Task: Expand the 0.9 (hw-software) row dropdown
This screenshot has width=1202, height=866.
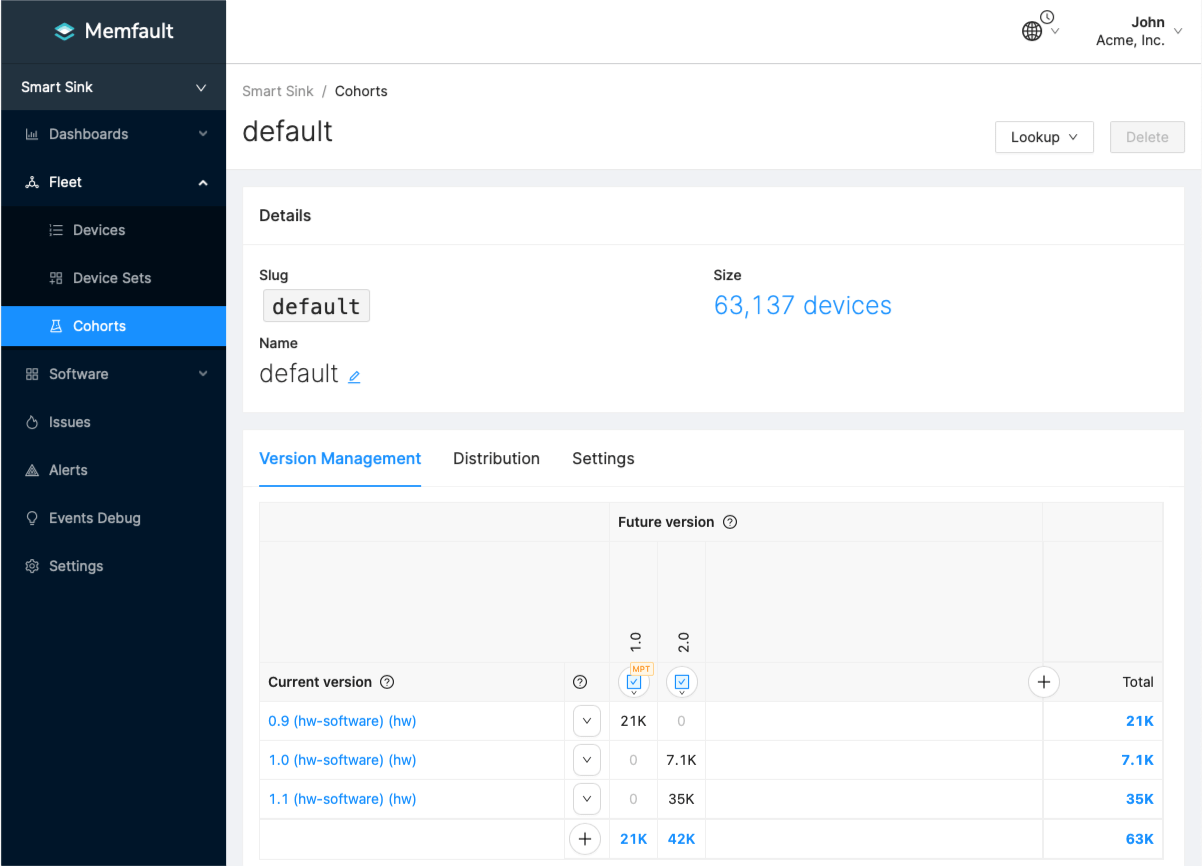Action: [586, 721]
